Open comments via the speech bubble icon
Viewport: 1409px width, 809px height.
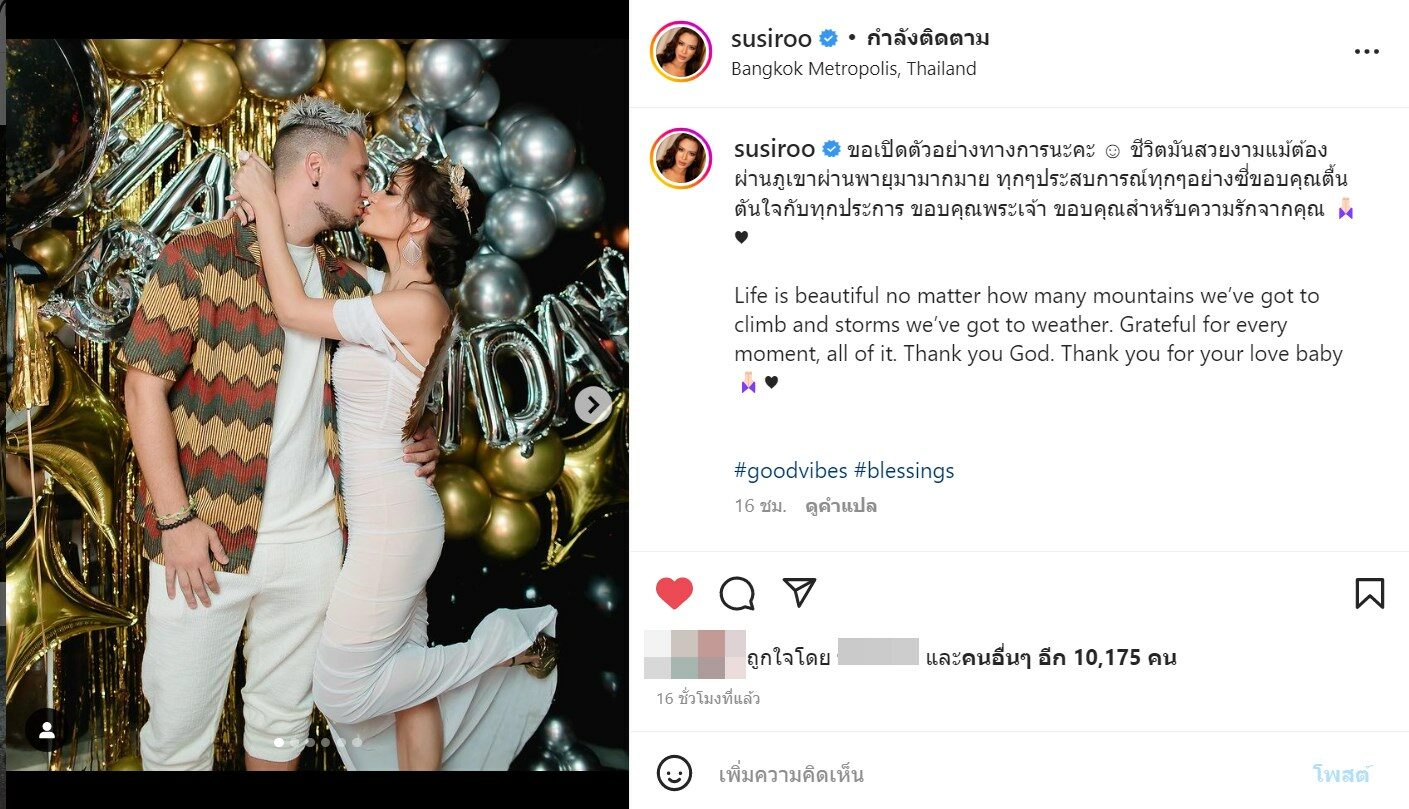[x=737, y=593]
